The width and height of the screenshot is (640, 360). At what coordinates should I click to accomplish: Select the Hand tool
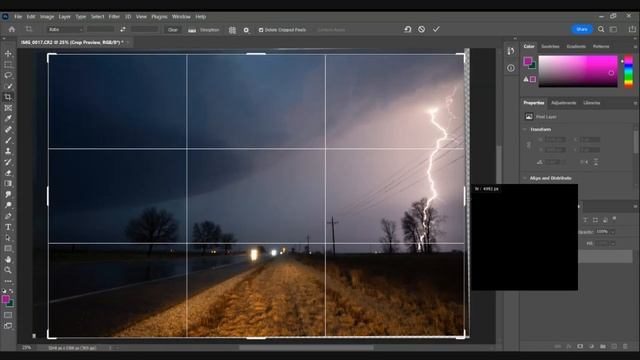pos(8,259)
